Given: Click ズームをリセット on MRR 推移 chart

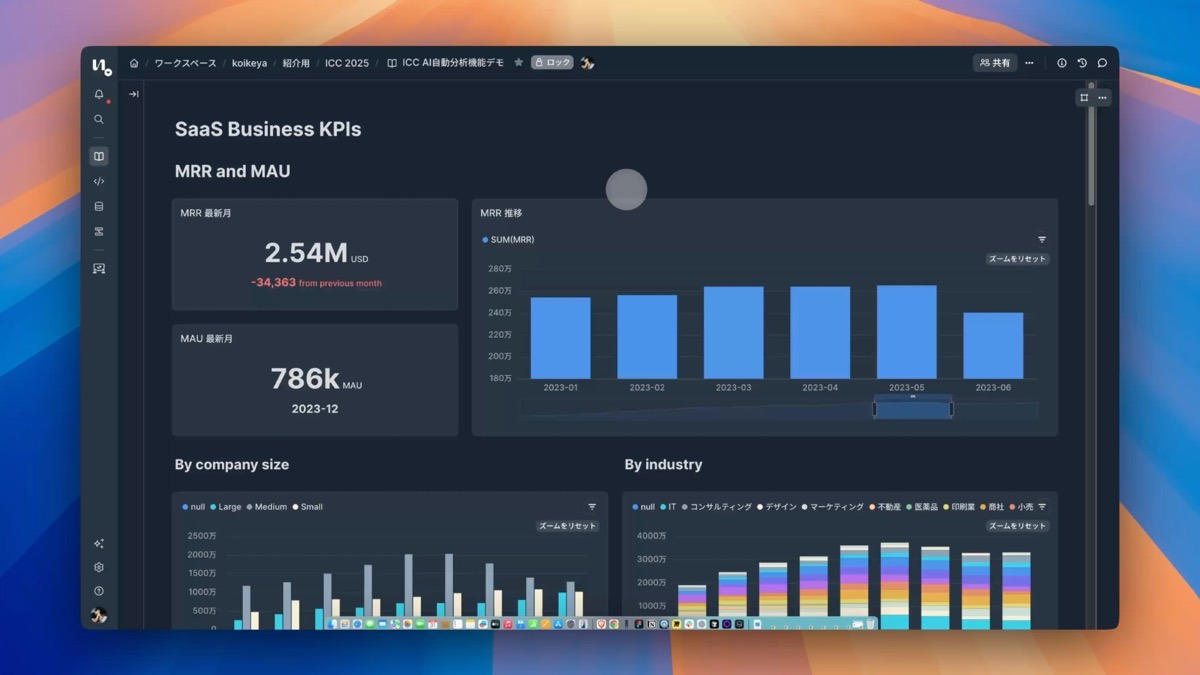Looking at the screenshot, I should 1017,259.
